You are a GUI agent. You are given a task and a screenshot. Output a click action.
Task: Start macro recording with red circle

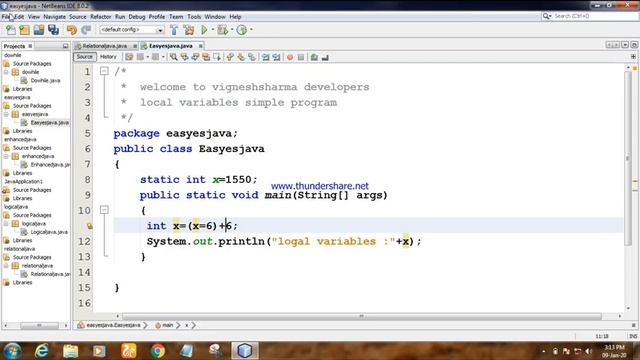[x=290, y=57]
